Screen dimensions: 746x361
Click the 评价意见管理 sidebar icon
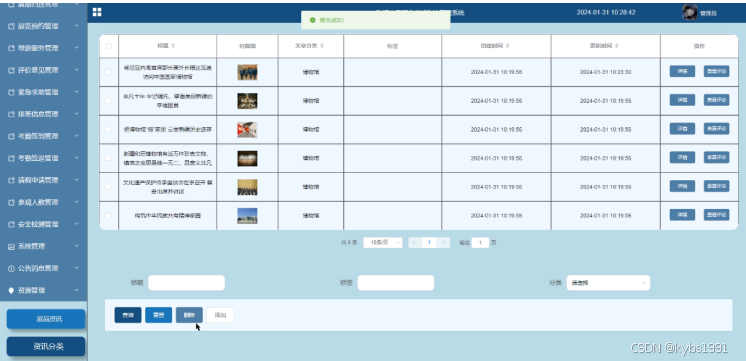pyautogui.click(x=11, y=70)
